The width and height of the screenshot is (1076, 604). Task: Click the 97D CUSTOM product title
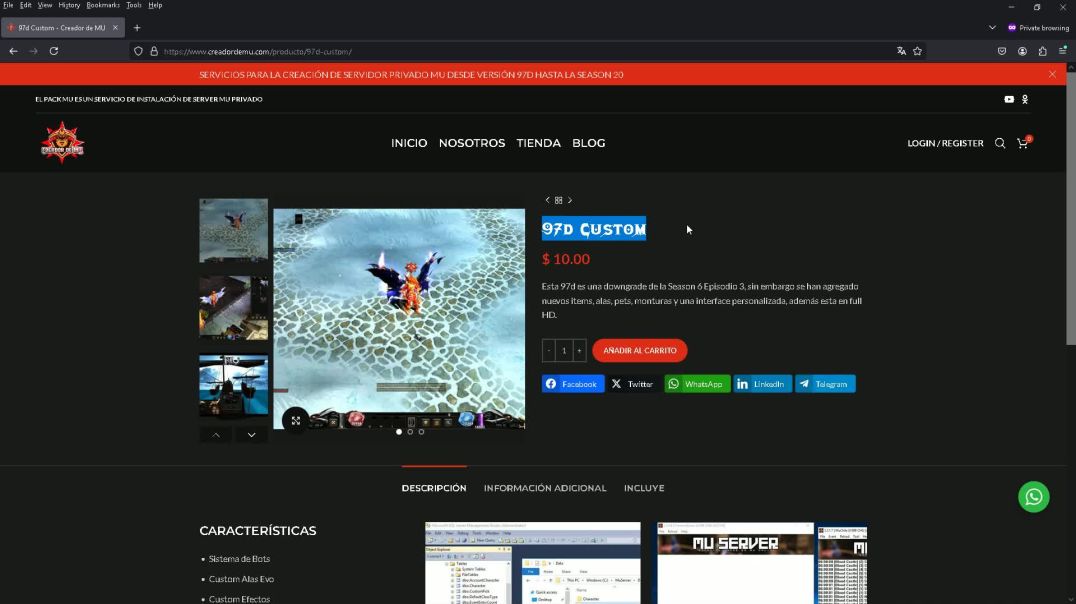[594, 229]
